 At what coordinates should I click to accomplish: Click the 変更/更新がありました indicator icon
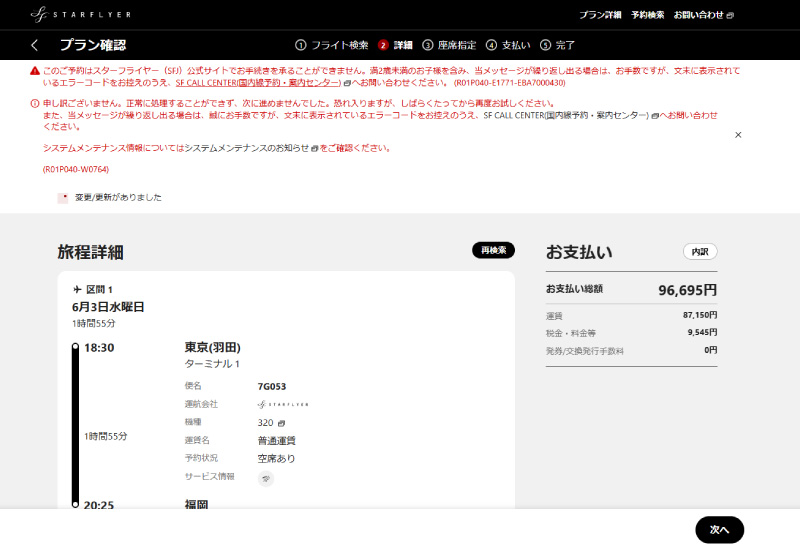[x=63, y=198]
